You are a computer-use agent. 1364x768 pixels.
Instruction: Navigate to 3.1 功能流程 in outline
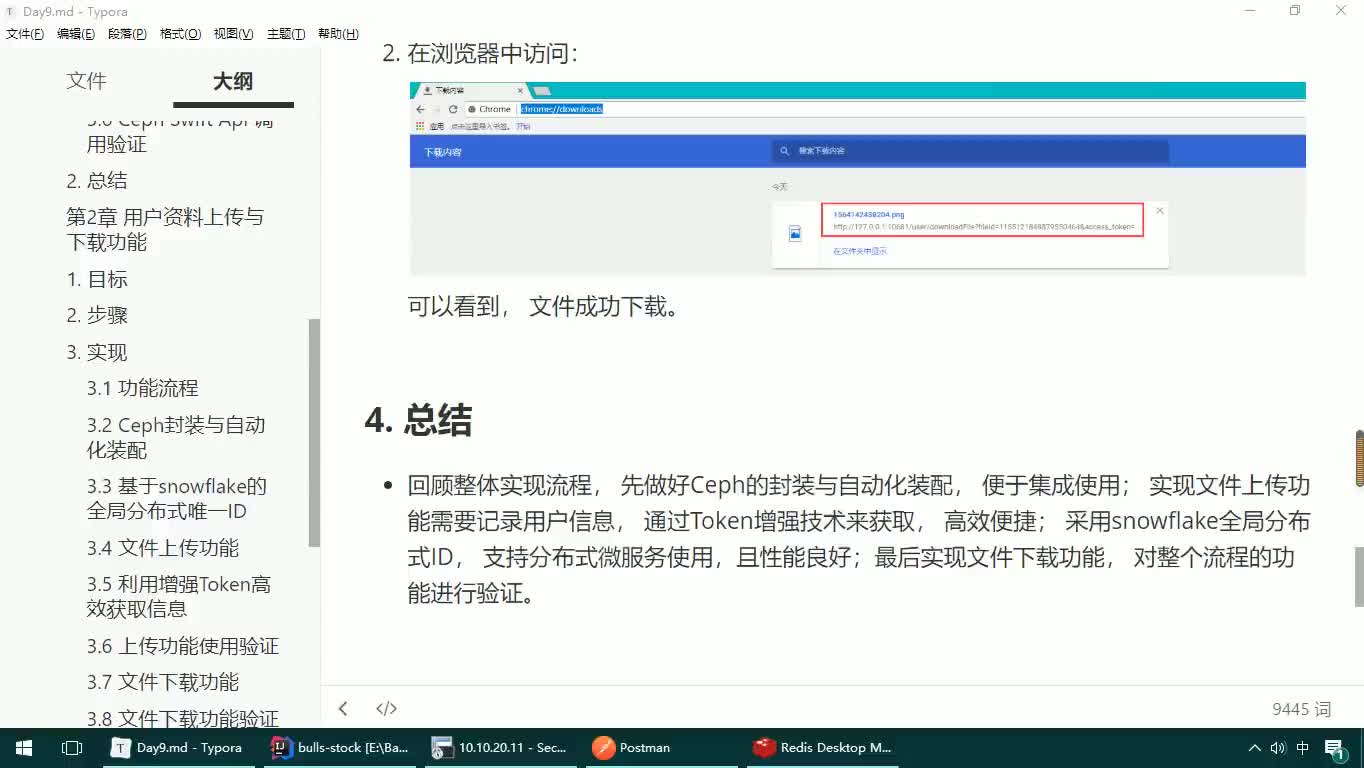[142, 388]
